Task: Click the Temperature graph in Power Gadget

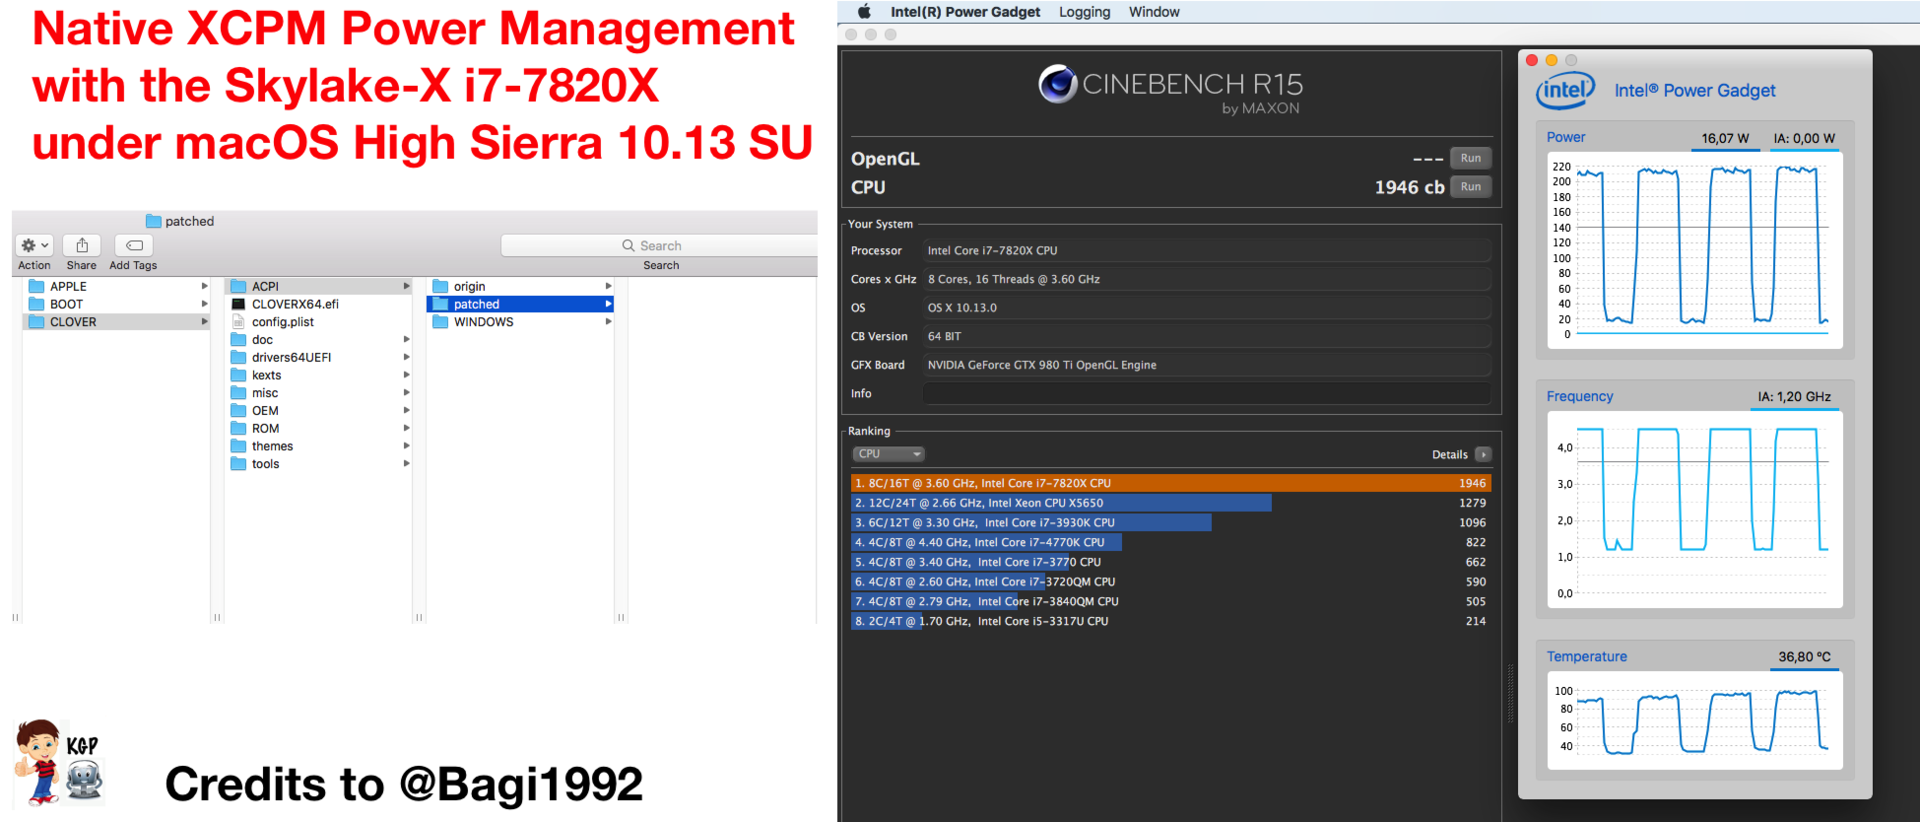Action: (1695, 720)
